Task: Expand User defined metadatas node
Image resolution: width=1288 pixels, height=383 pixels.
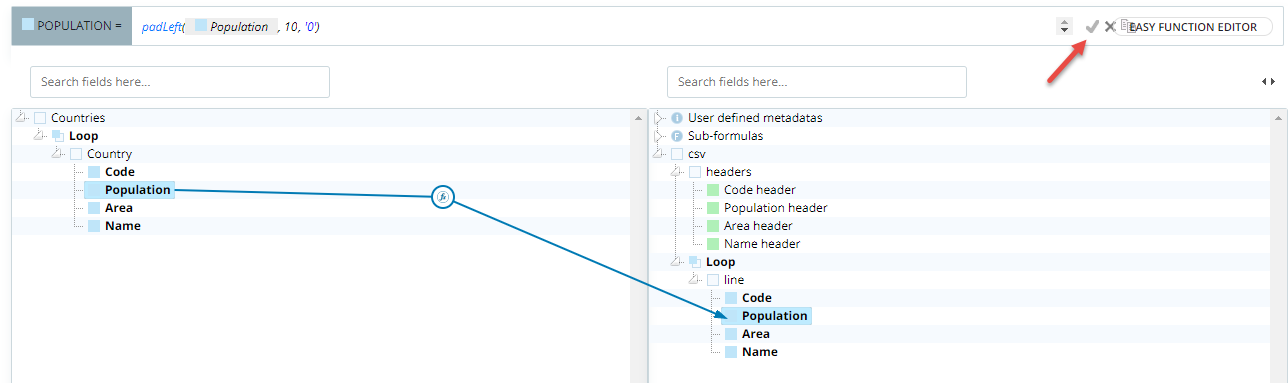Action: pos(659,118)
